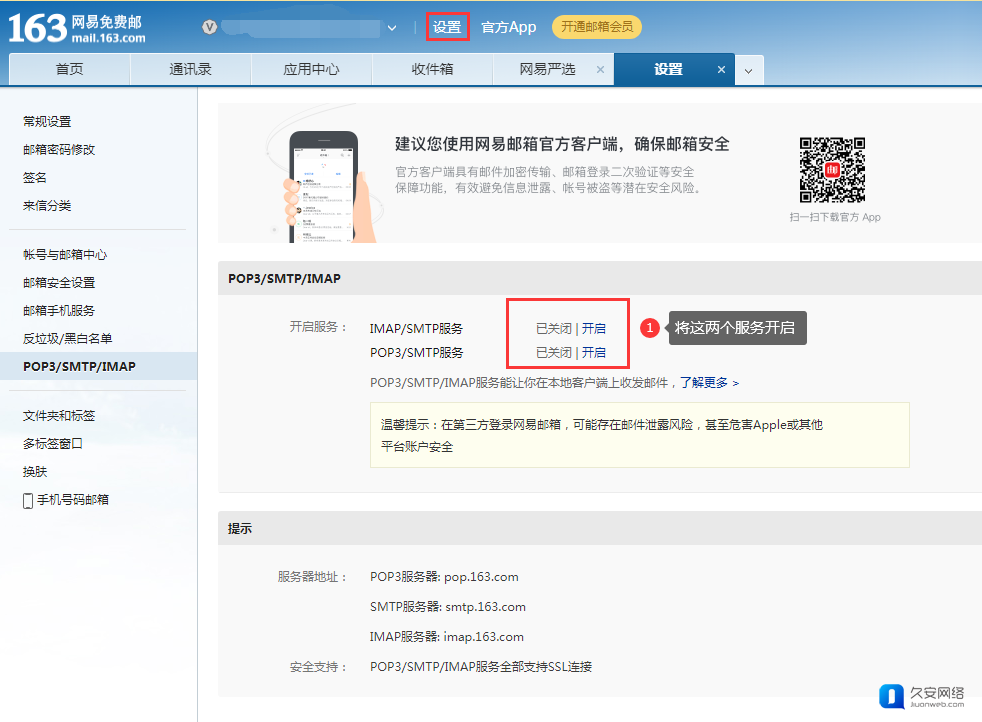
Task: Enable the POP3/SMTP service via 开启
Action: point(594,352)
